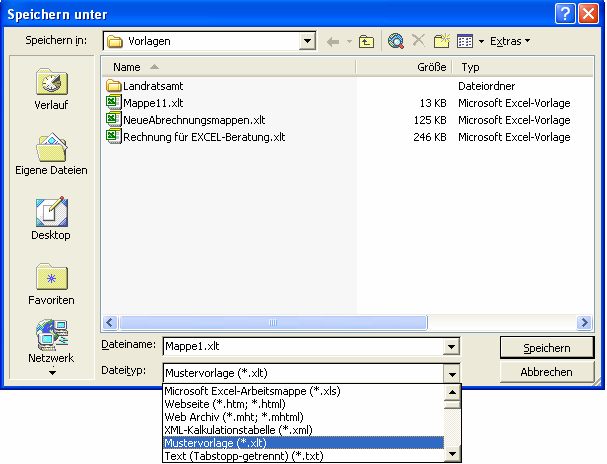The image size is (607, 464).
Task: Select the NeueAbrechnungsmappen.xlt file name
Action: coord(194,120)
